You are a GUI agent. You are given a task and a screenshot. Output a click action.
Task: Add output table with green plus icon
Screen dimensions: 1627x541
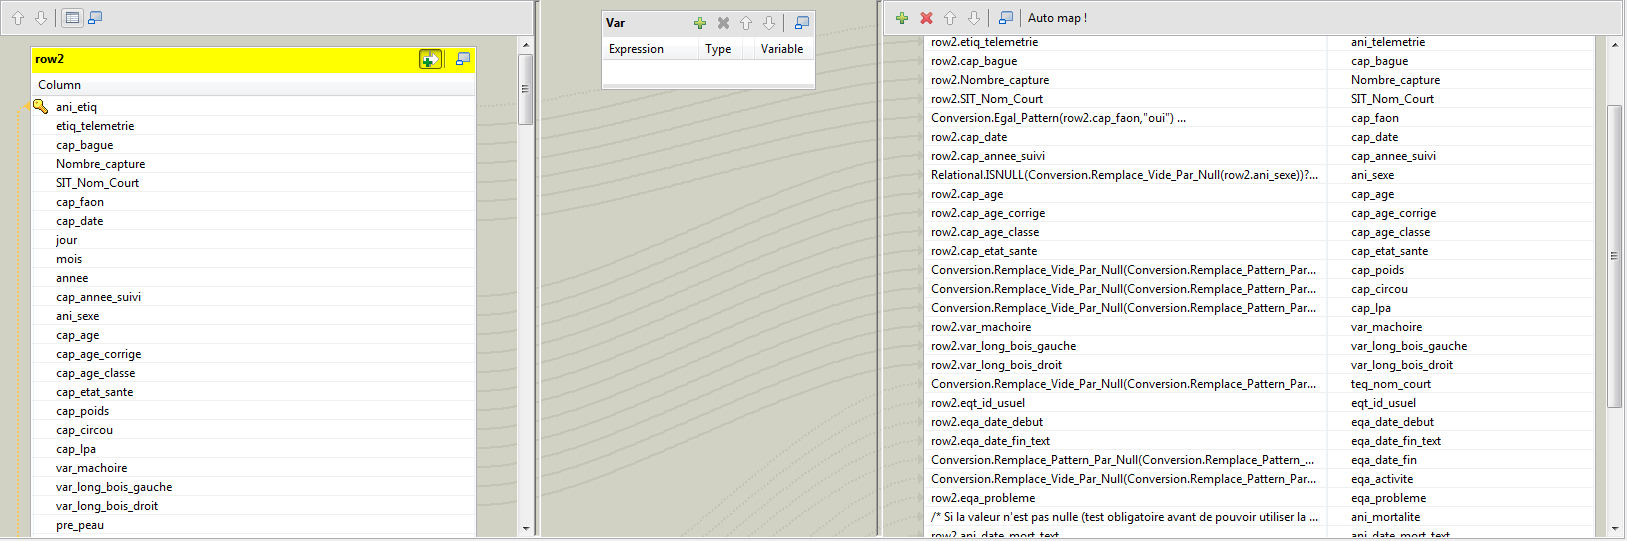(x=902, y=18)
